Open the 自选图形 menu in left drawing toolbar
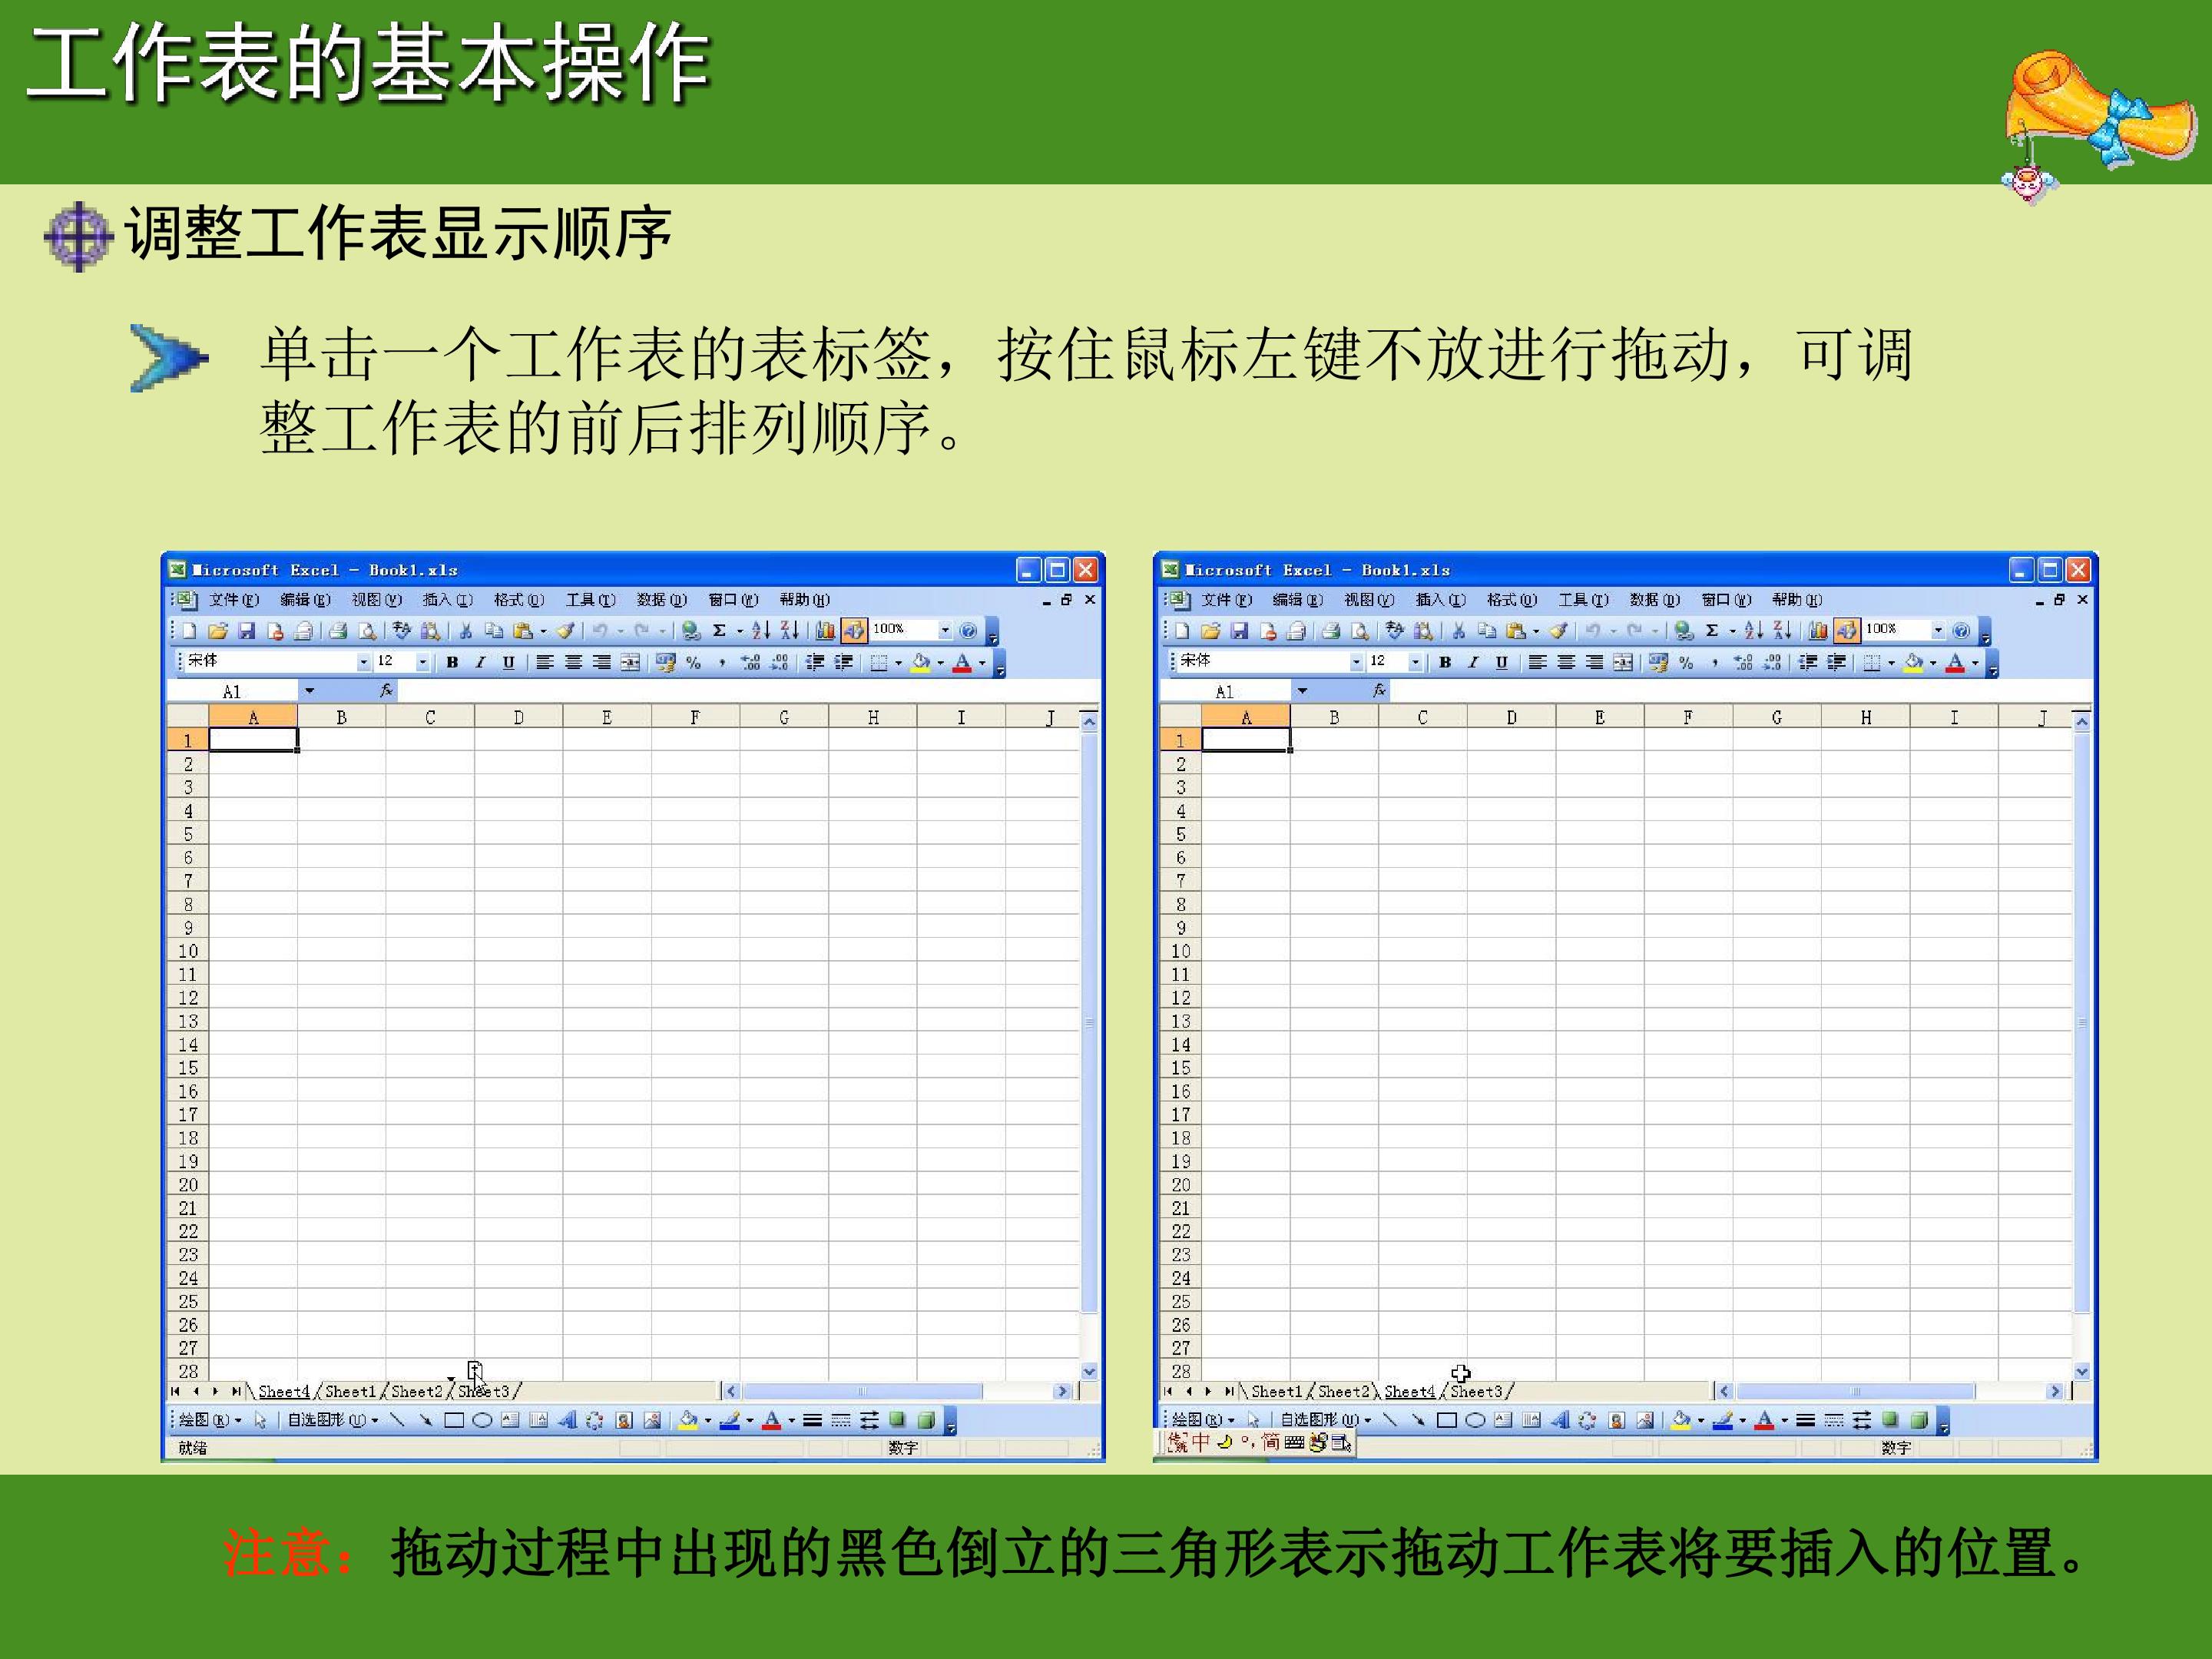The width and height of the screenshot is (2212, 1659). pyautogui.click(x=333, y=1420)
